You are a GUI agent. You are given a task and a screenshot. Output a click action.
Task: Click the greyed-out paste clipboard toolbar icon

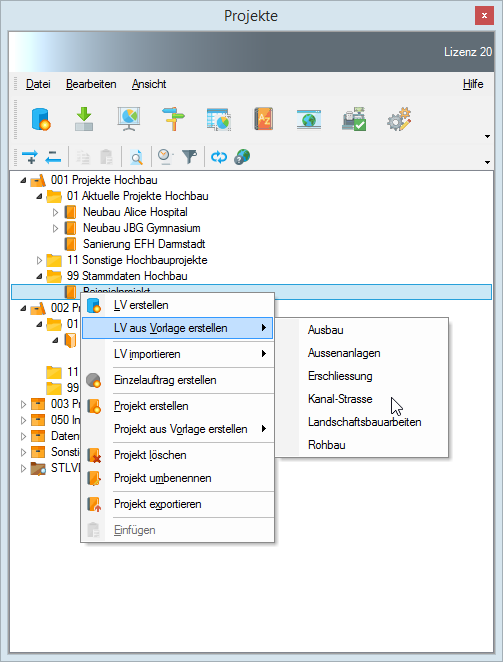pos(106,157)
